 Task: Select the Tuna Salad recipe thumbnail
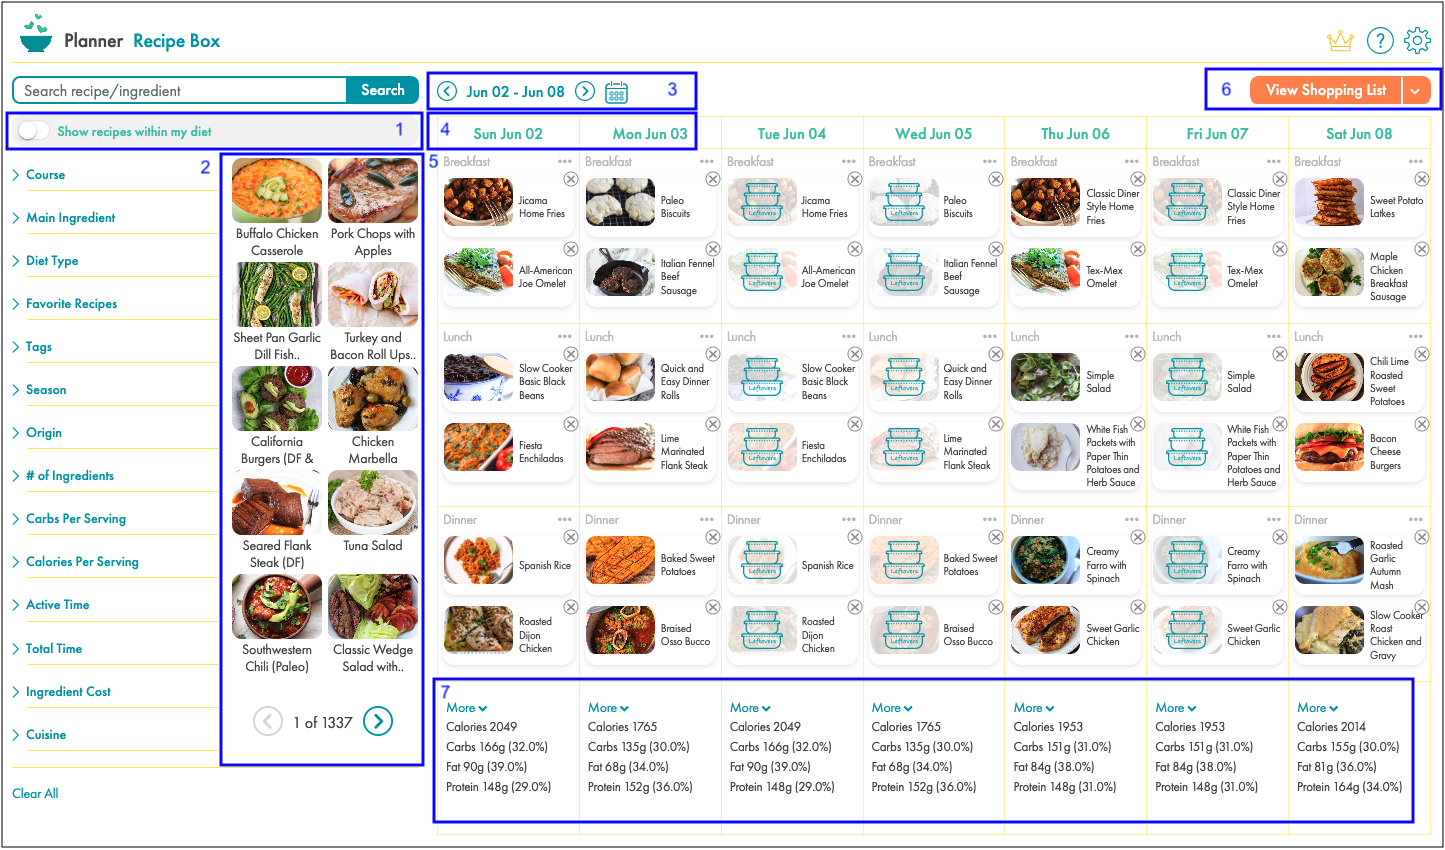pos(373,502)
